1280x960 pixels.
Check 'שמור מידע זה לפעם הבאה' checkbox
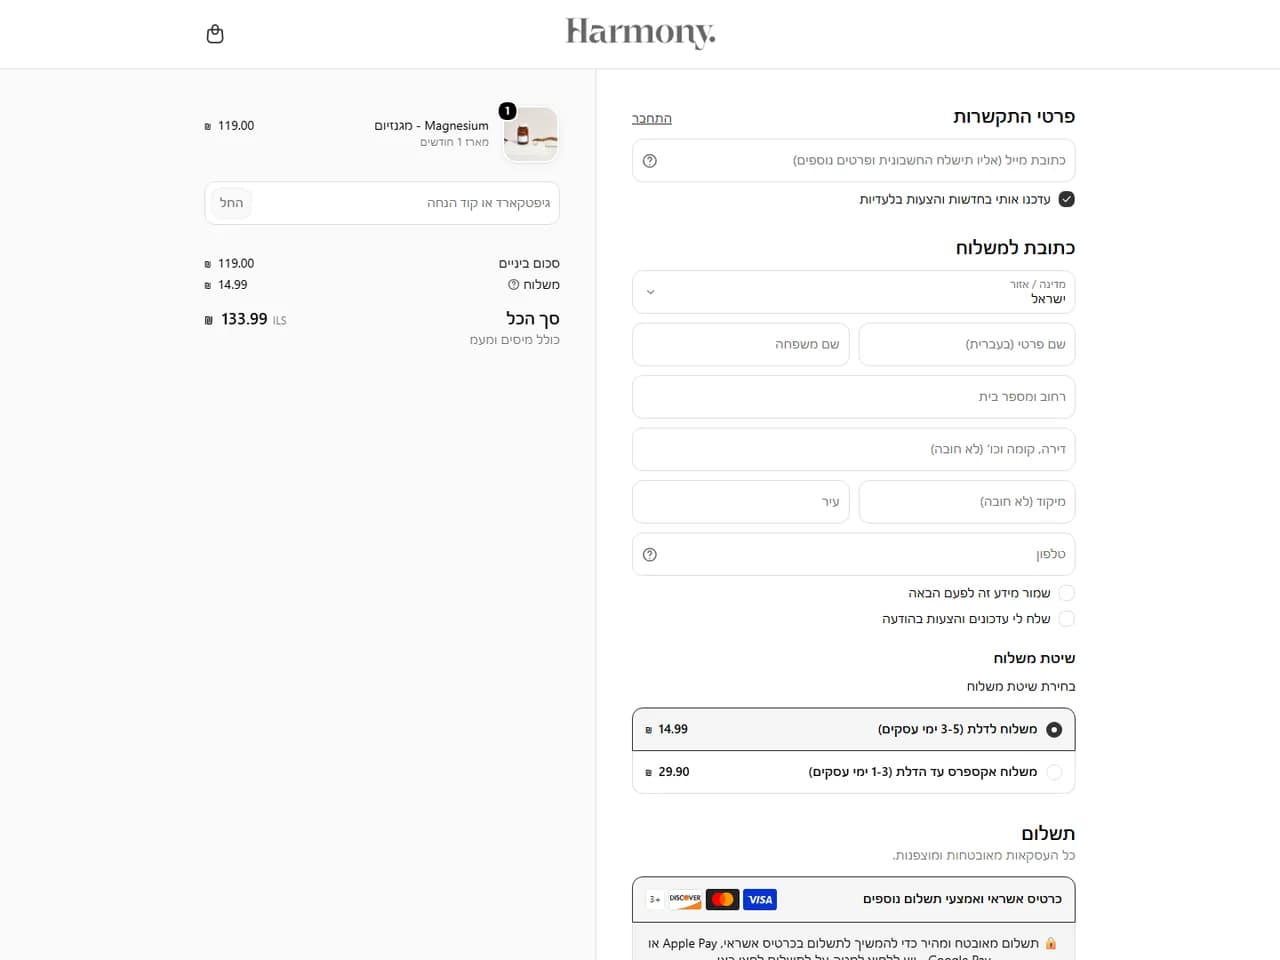pos(1066,593)
